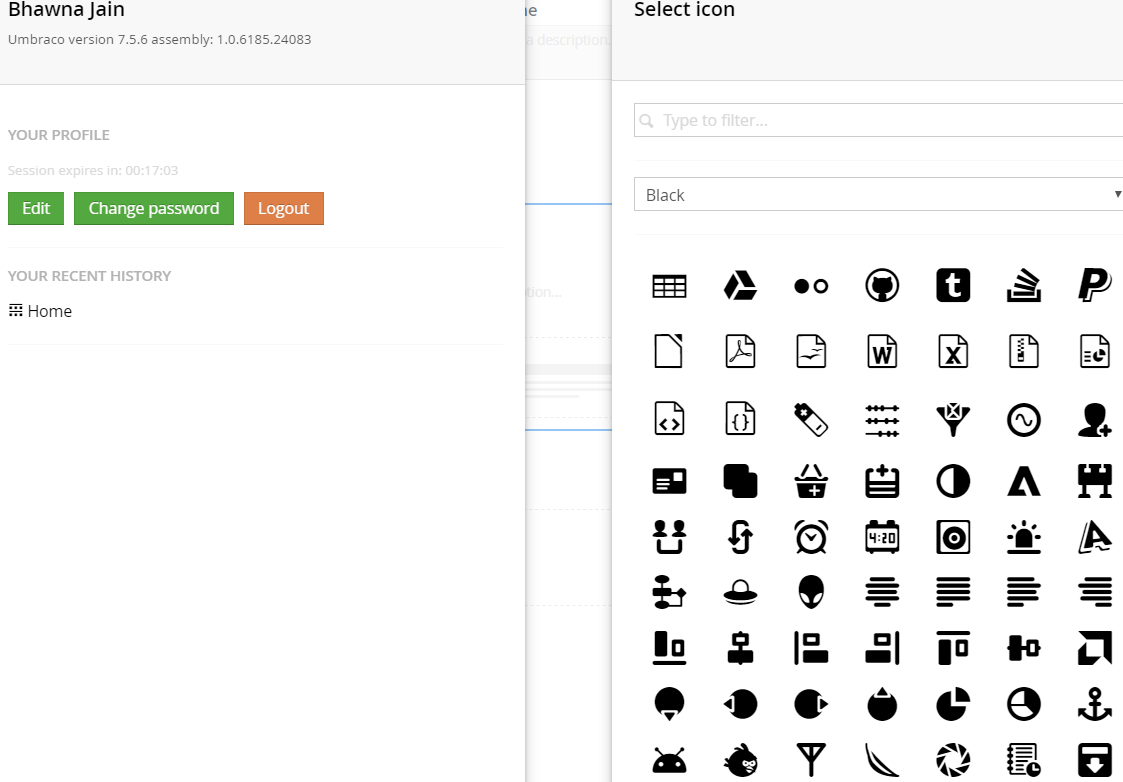Pick the anchor icon
1123x782 pixels.
point(1094,704)
